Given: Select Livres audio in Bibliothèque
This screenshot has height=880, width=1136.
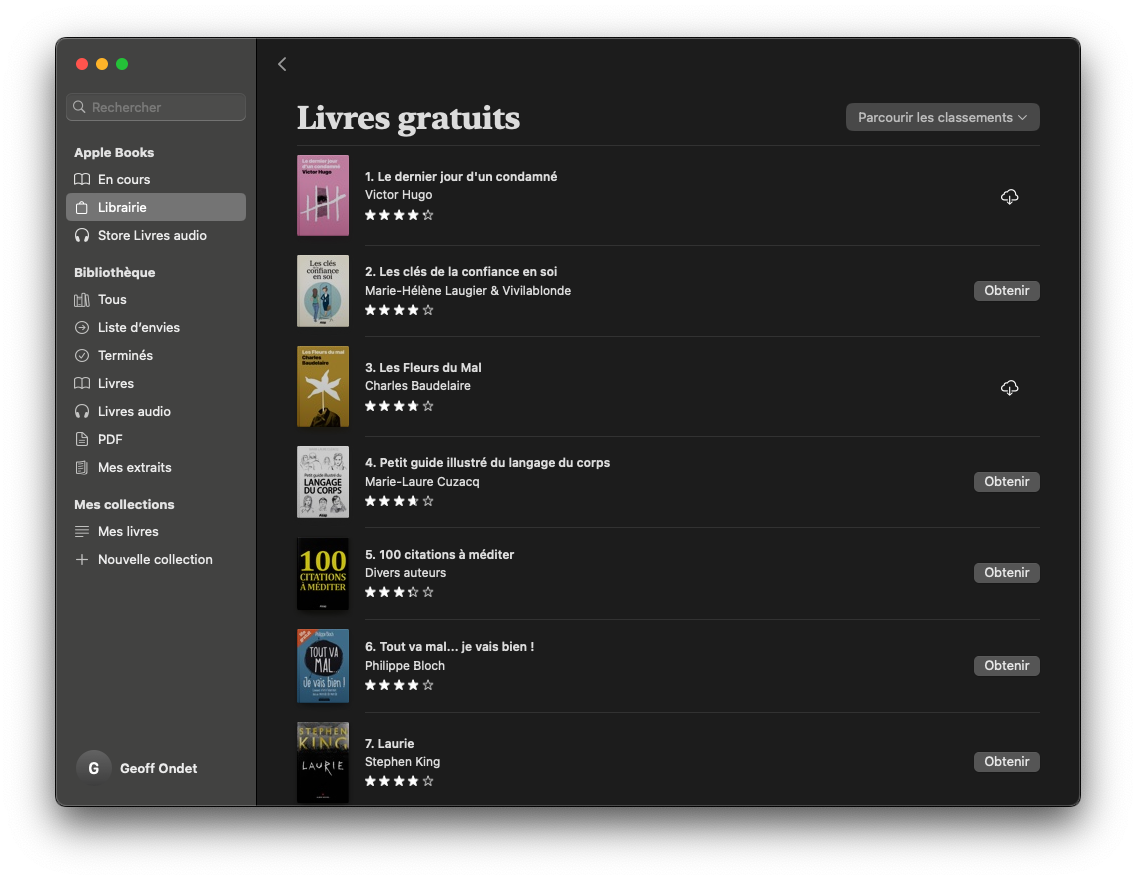Looking at the screenshot, I should (x=156, y=411).
